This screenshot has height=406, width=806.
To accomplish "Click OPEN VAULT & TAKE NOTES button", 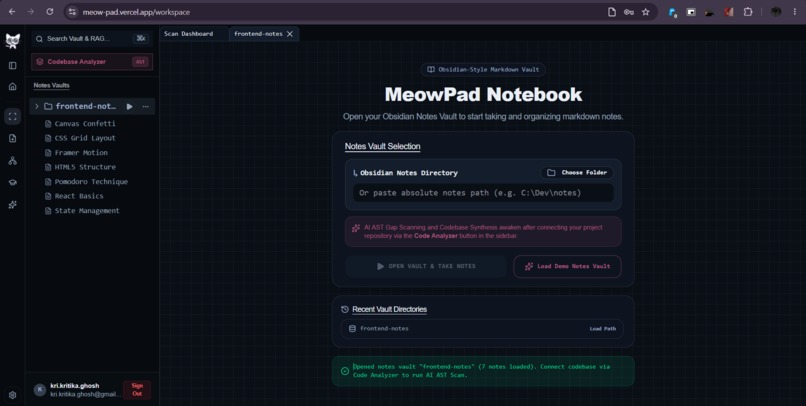I will (x=426, y=266).
